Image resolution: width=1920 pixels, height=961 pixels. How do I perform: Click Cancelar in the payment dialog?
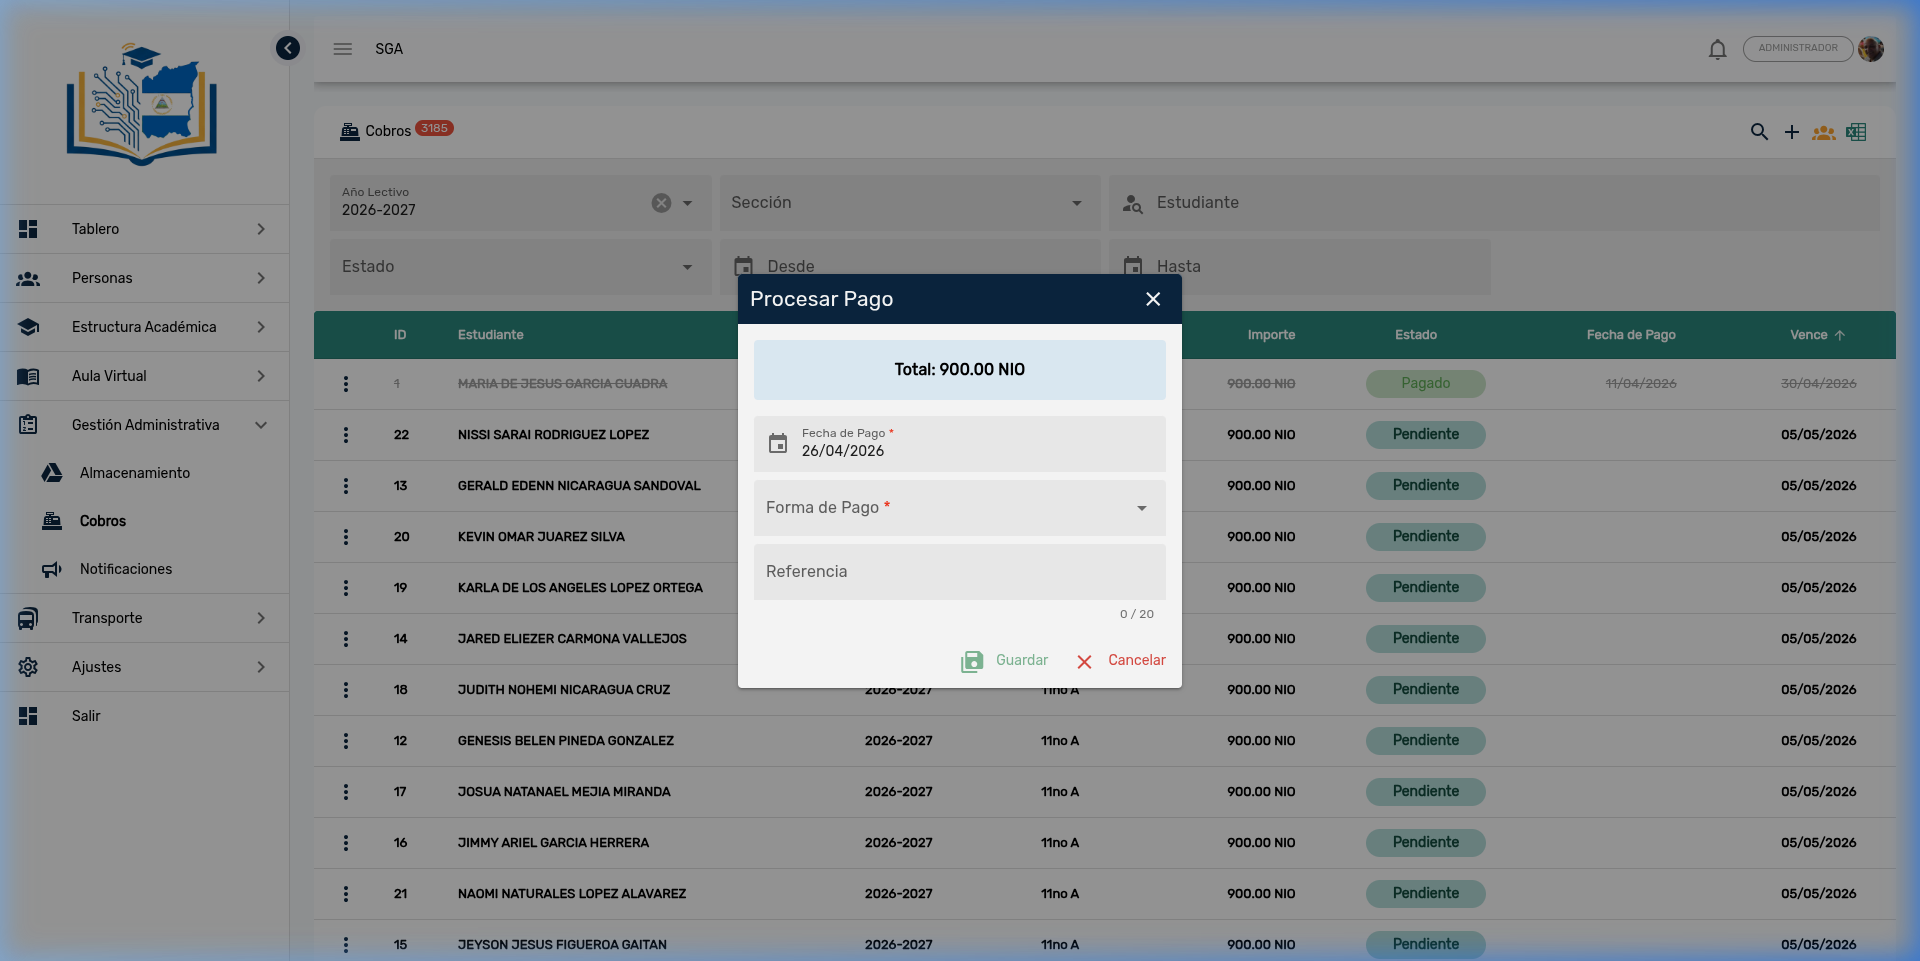pos(1122,661)
